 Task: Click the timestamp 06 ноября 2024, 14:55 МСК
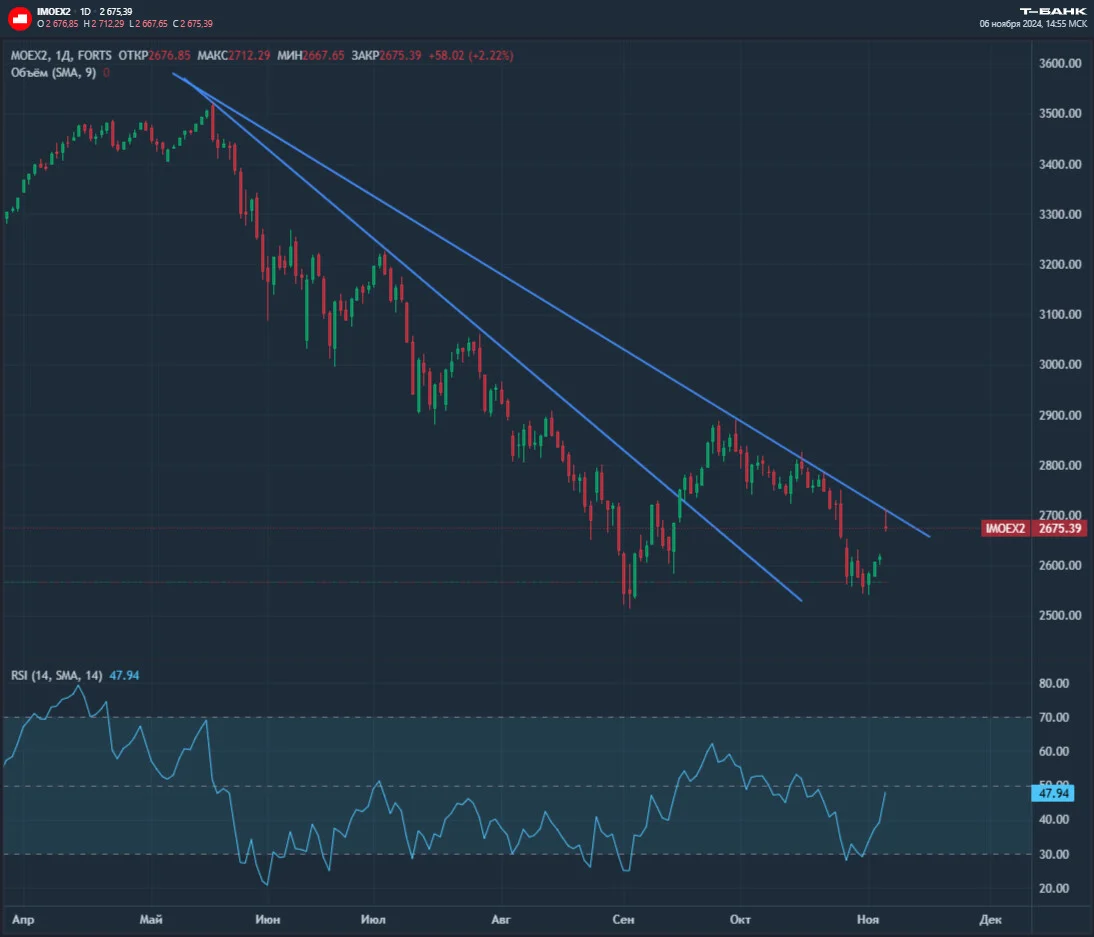(1033, 24)
